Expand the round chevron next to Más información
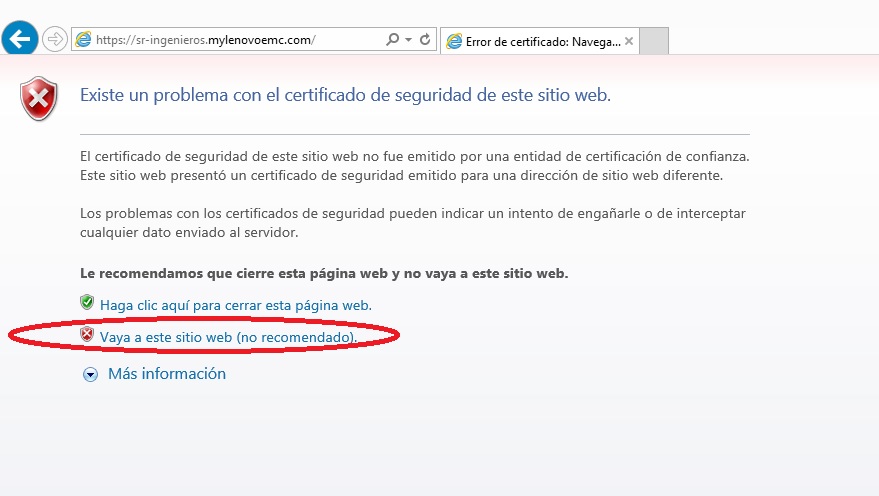The width and height of the screenshot is (879, 496). [x=91, y=374]
